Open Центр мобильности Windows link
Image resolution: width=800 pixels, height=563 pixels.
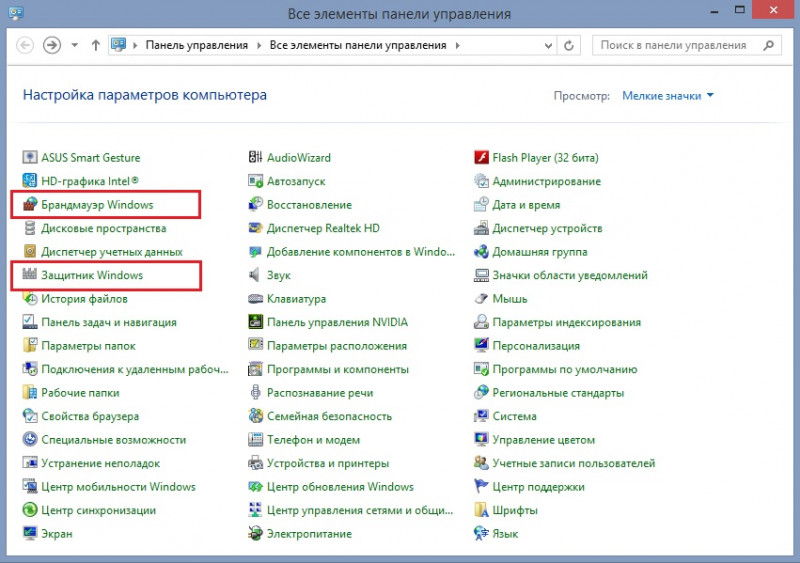118,486
